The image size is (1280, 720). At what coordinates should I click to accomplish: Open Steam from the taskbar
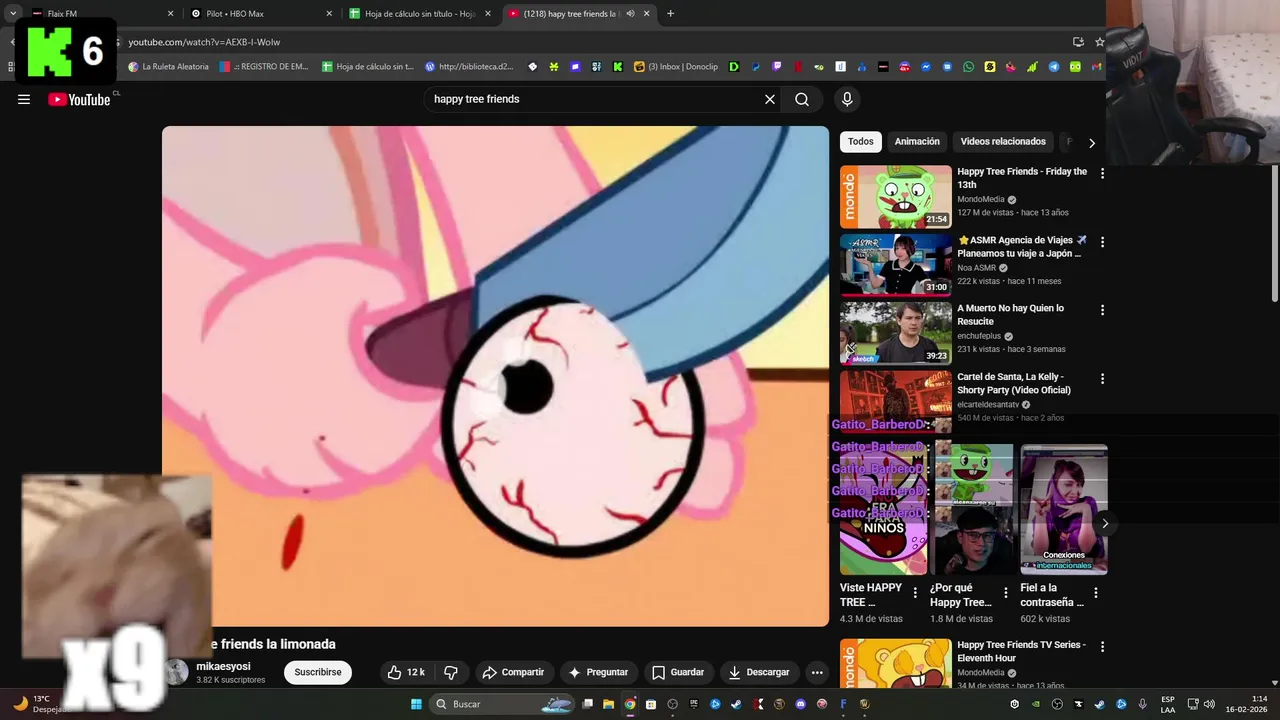click(735, 704)
